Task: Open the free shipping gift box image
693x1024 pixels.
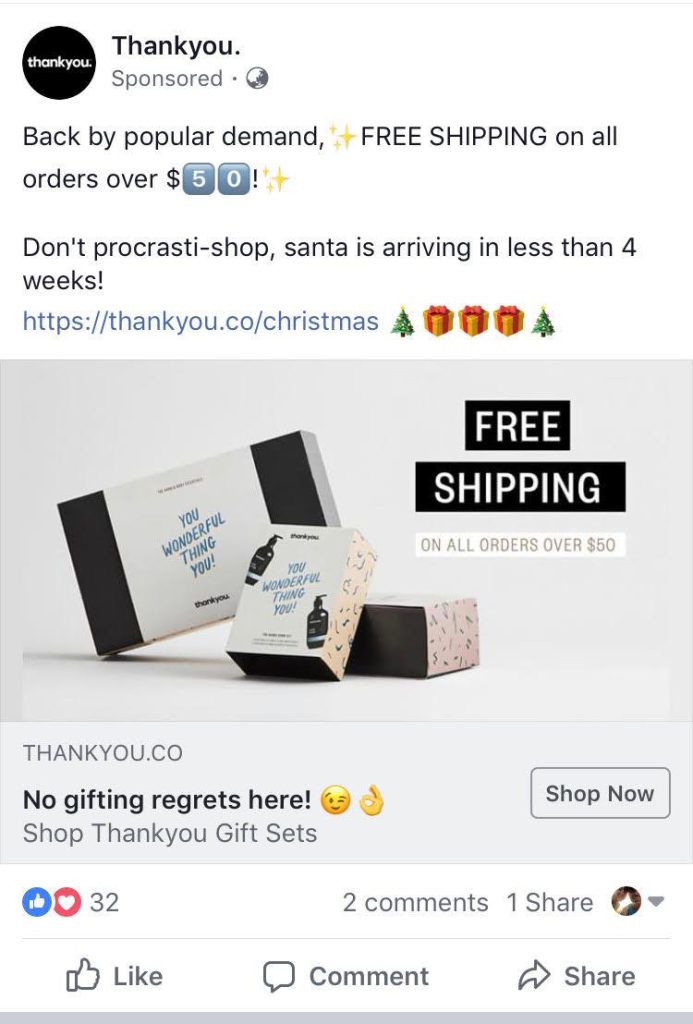Action: (x=346, y=541)
